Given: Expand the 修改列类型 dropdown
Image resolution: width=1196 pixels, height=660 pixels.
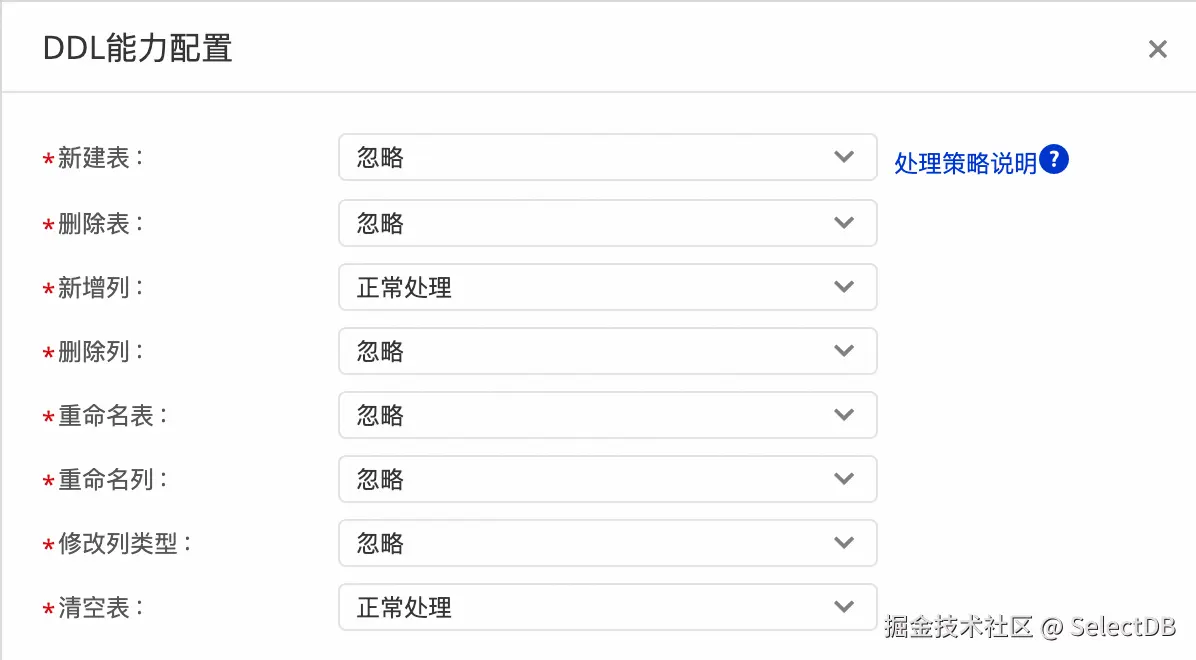Looking at the screenshot, I should point(608,543).
